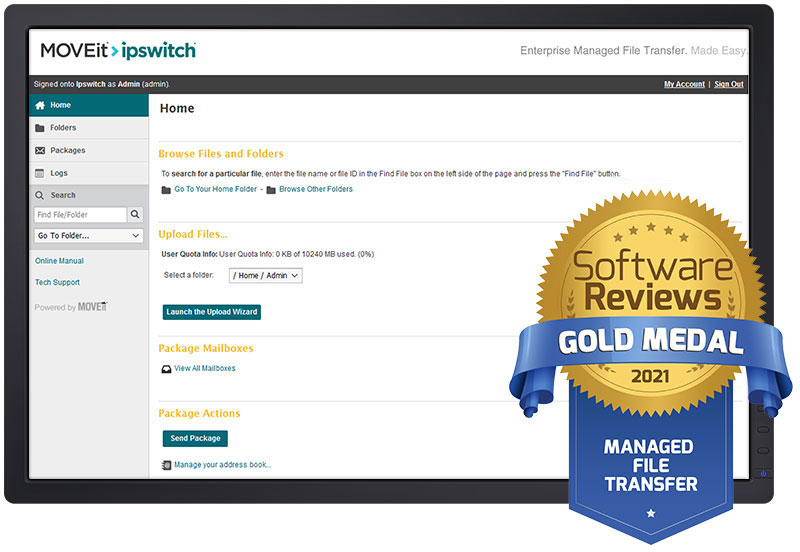Click the Sign Out link
Viewport: 800px width, 552px height.
(x=728, y=85)
